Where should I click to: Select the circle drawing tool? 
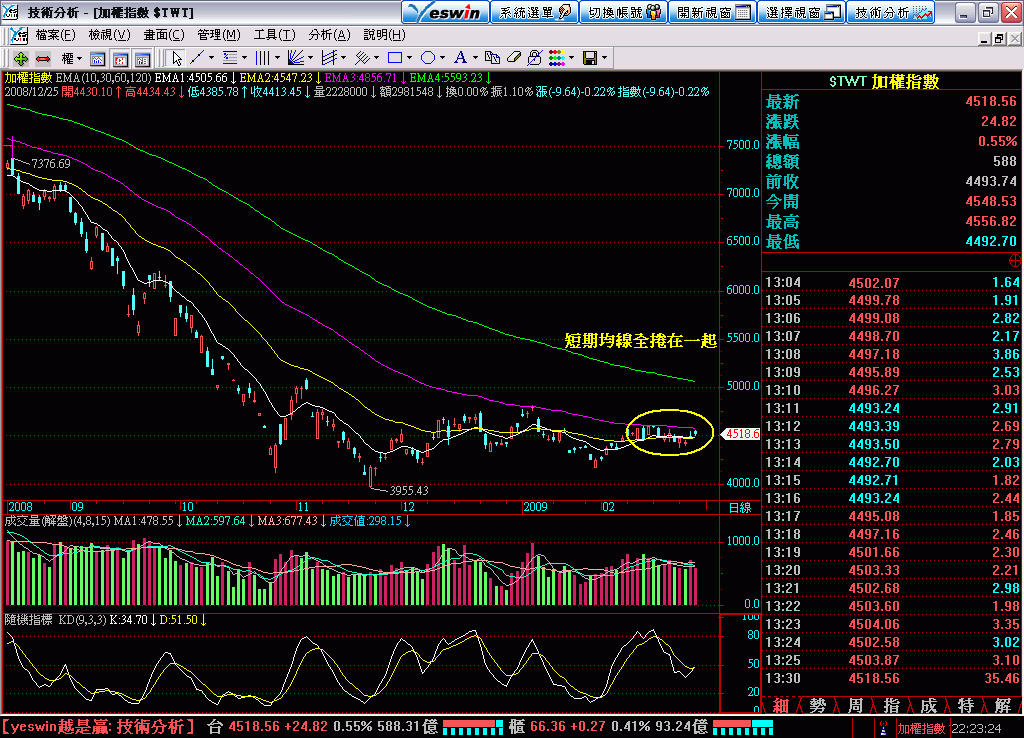pyautogui.click(x=428, y=58)
